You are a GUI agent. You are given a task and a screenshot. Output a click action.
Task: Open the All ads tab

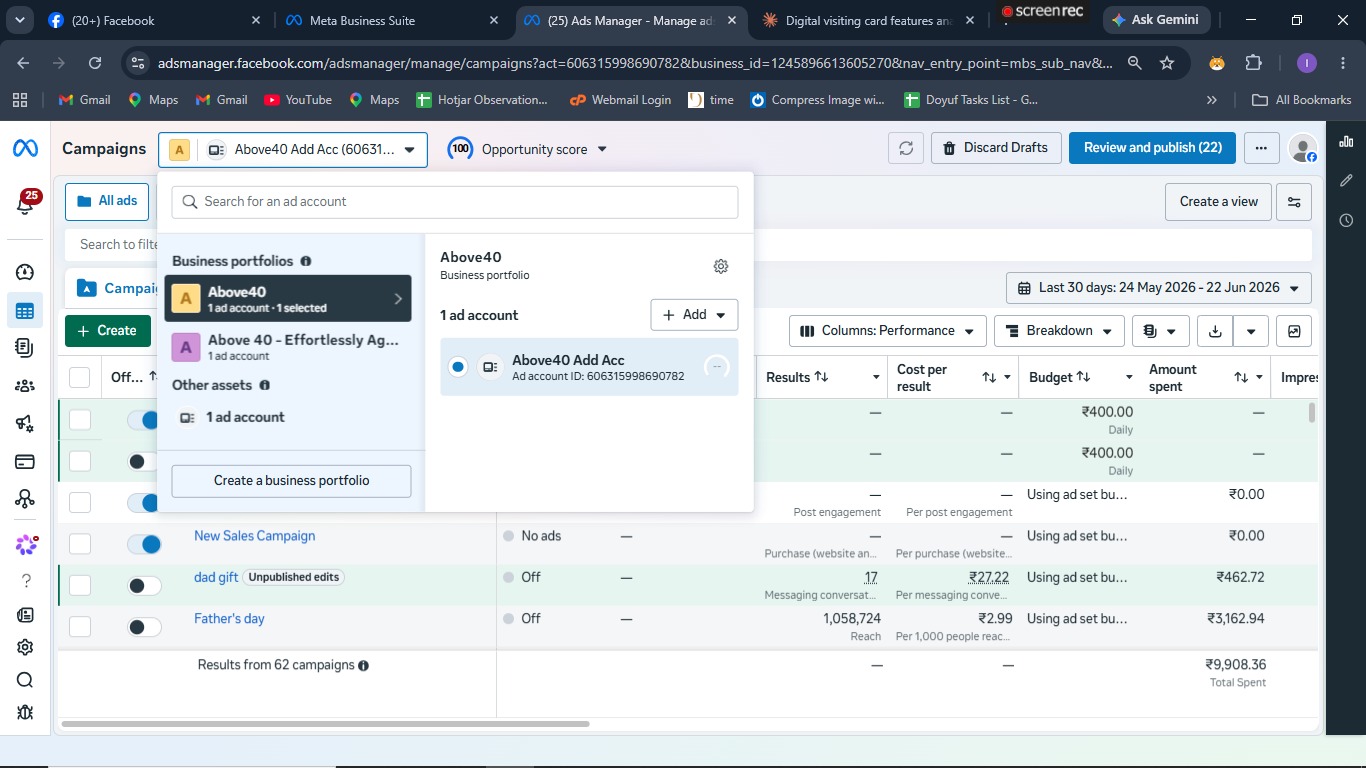pyautogui.click(x=107, y=202)
